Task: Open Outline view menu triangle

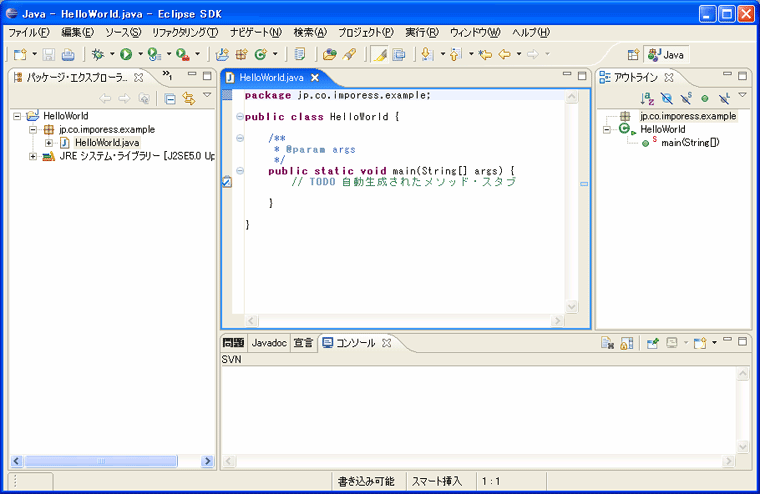Action: tap(743, 95)
